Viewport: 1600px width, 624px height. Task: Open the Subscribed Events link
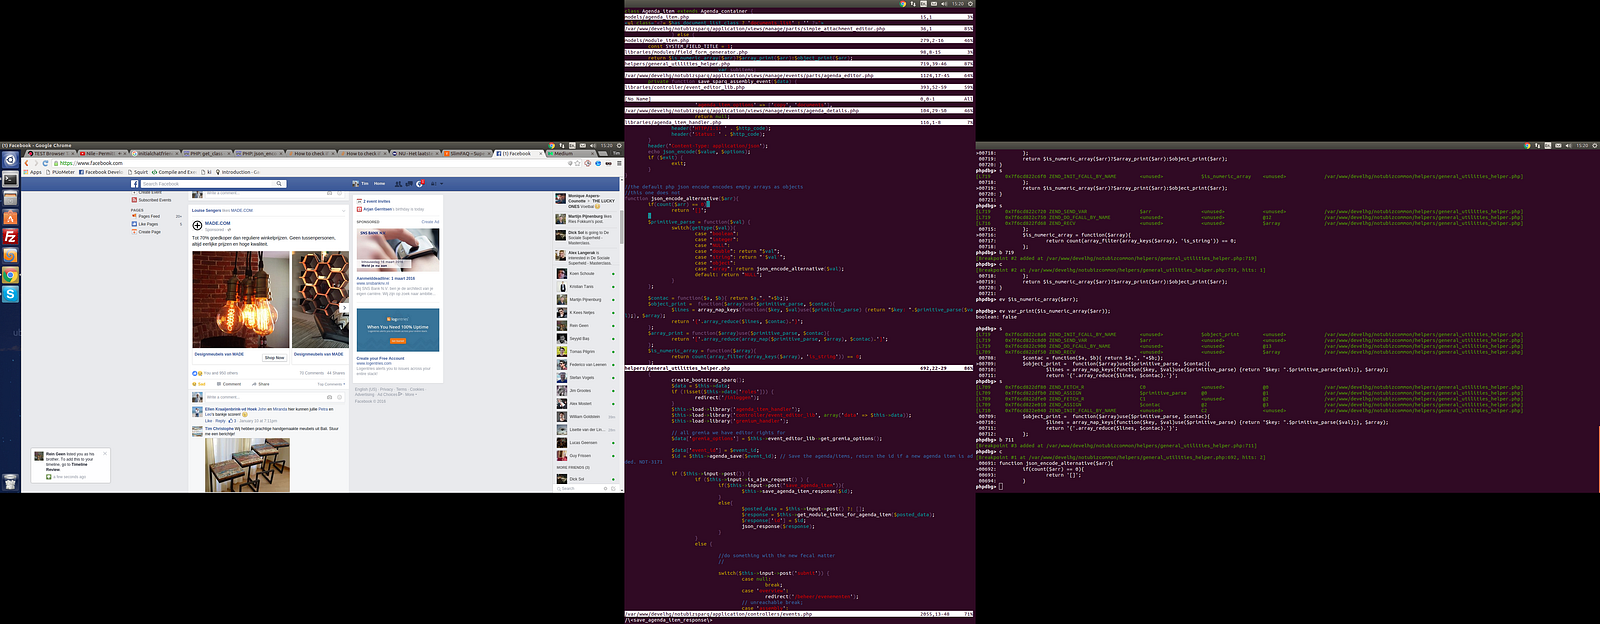click(x=154, y=200)
